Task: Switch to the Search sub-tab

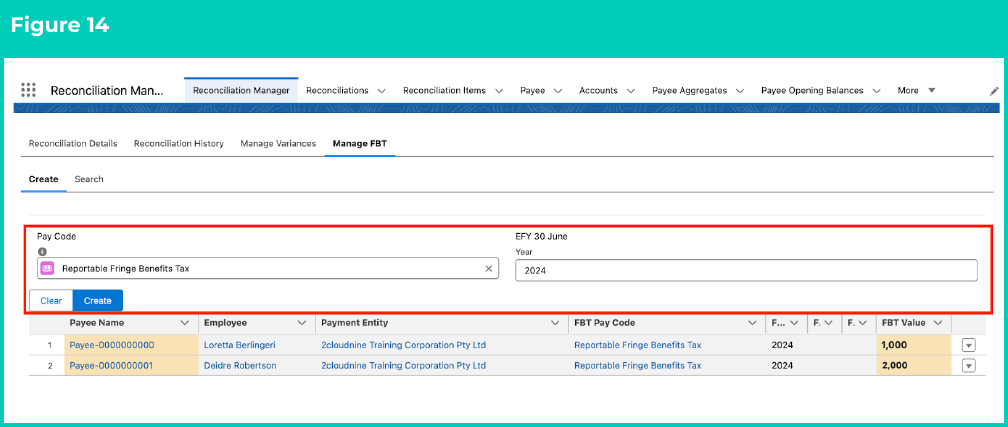Action: [x=89, y=179]
